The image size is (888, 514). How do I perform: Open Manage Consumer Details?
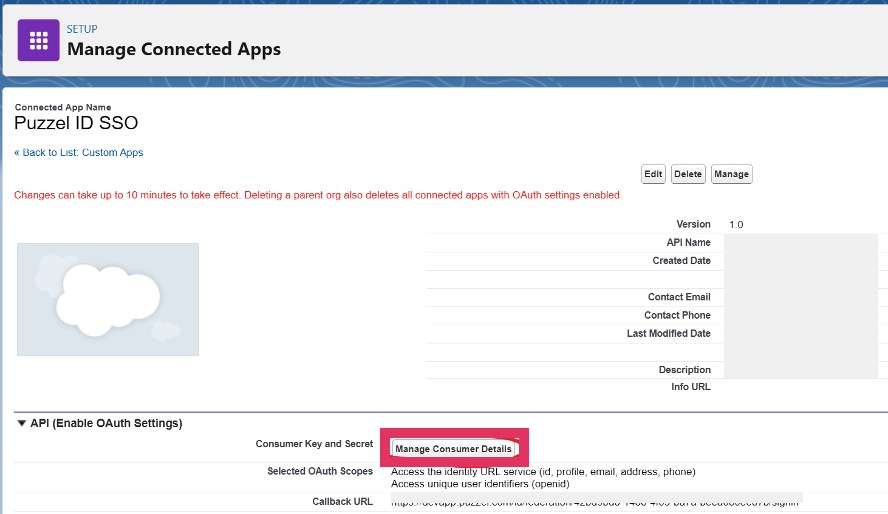(x=453, y=449)
